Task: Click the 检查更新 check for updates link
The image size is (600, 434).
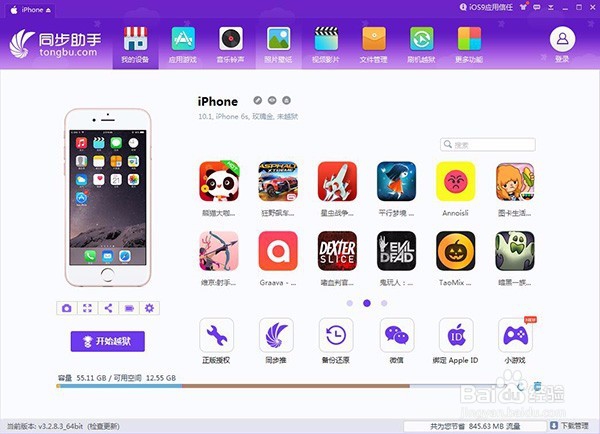Action: pos(103,426)
